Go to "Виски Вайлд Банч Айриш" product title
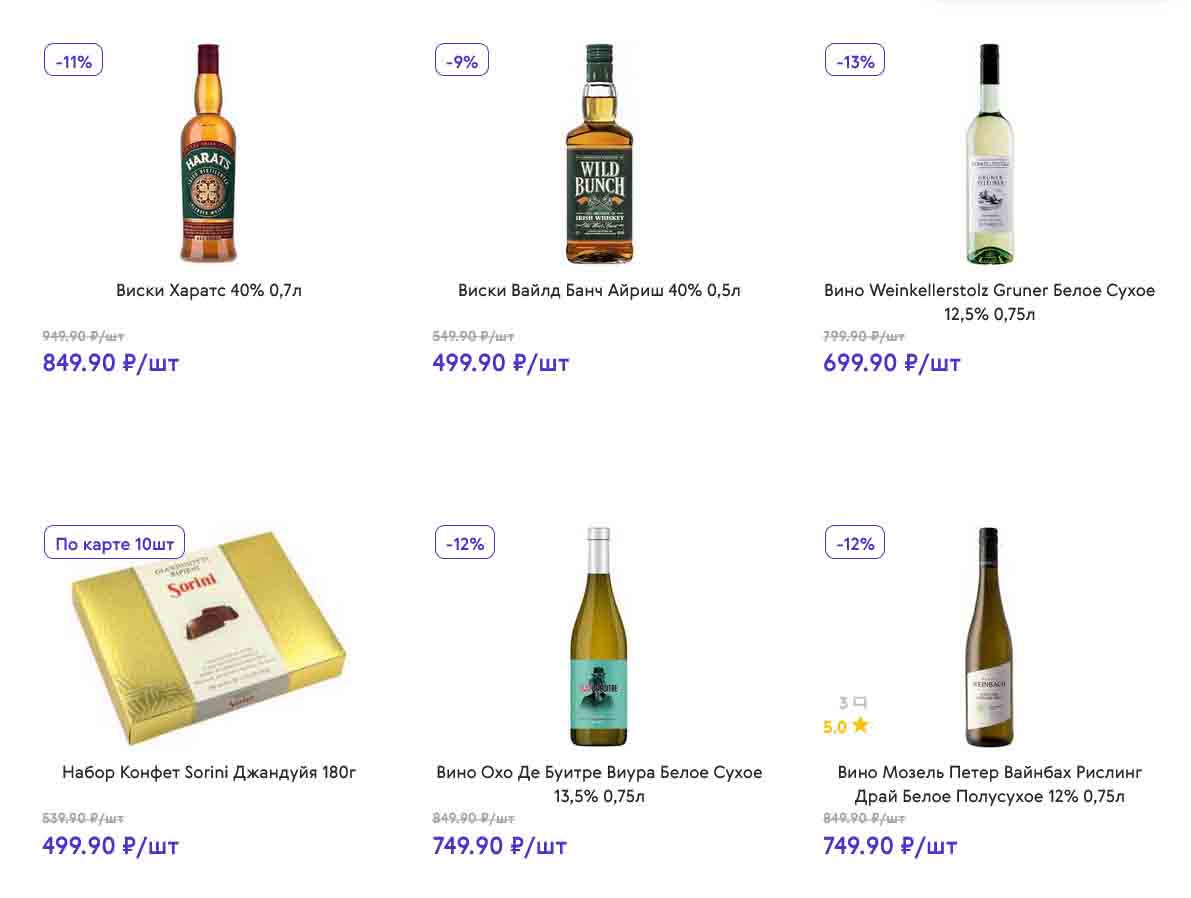 click(x=599, y=291)
